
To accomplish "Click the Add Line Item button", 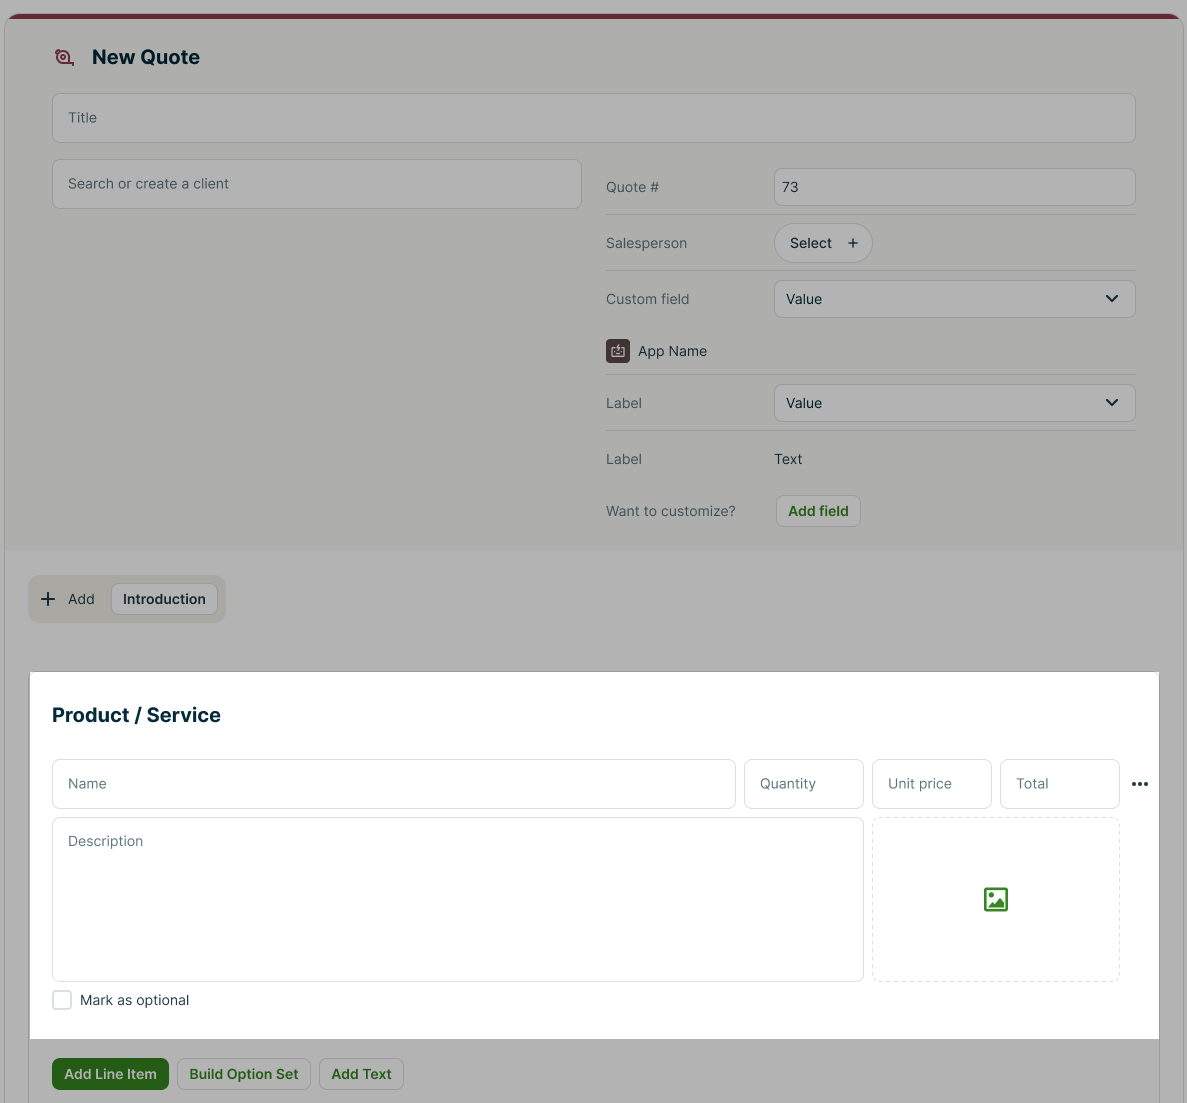I will [x=110, y=1074].
